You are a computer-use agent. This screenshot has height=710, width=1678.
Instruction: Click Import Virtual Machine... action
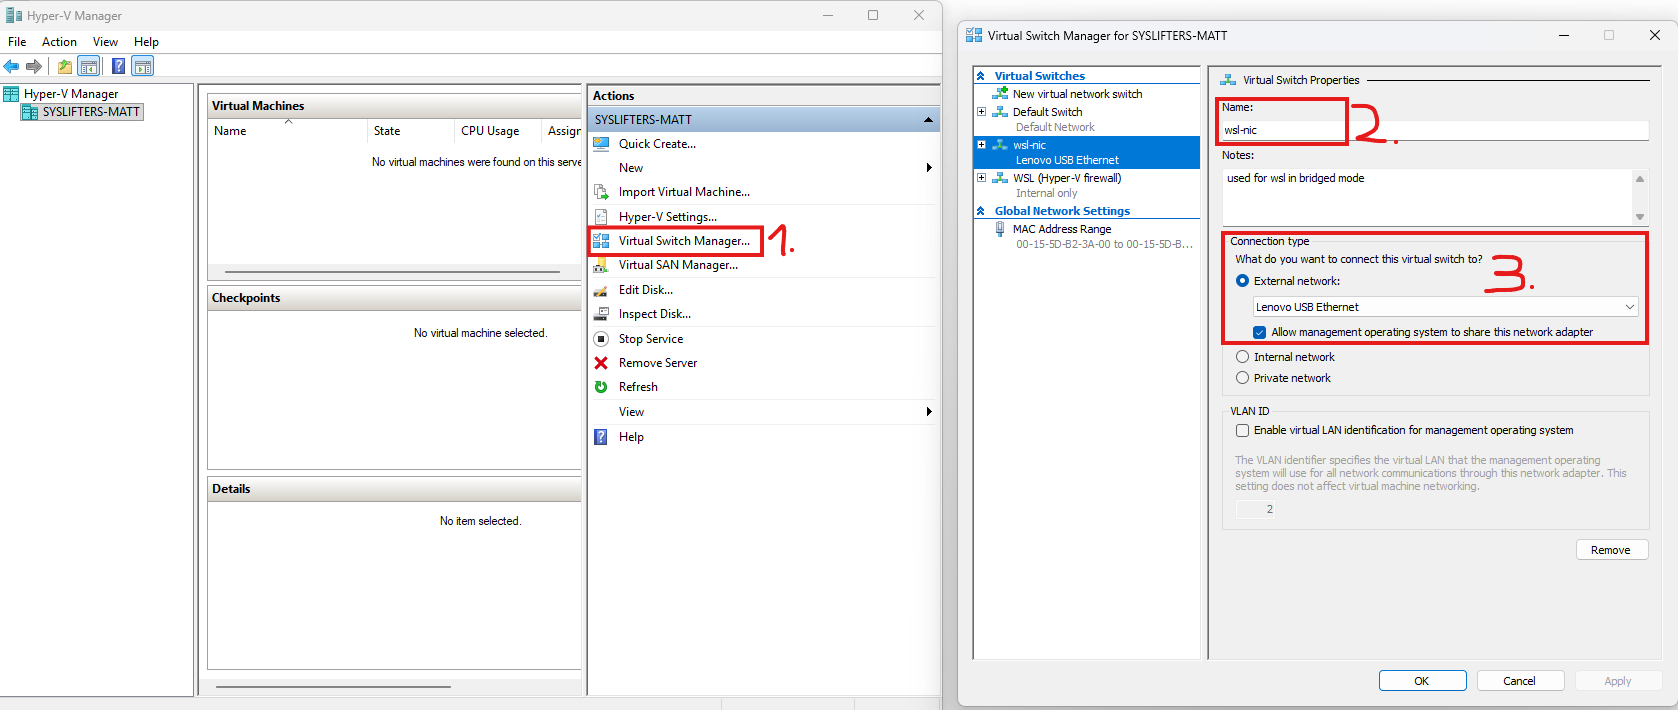684,192
